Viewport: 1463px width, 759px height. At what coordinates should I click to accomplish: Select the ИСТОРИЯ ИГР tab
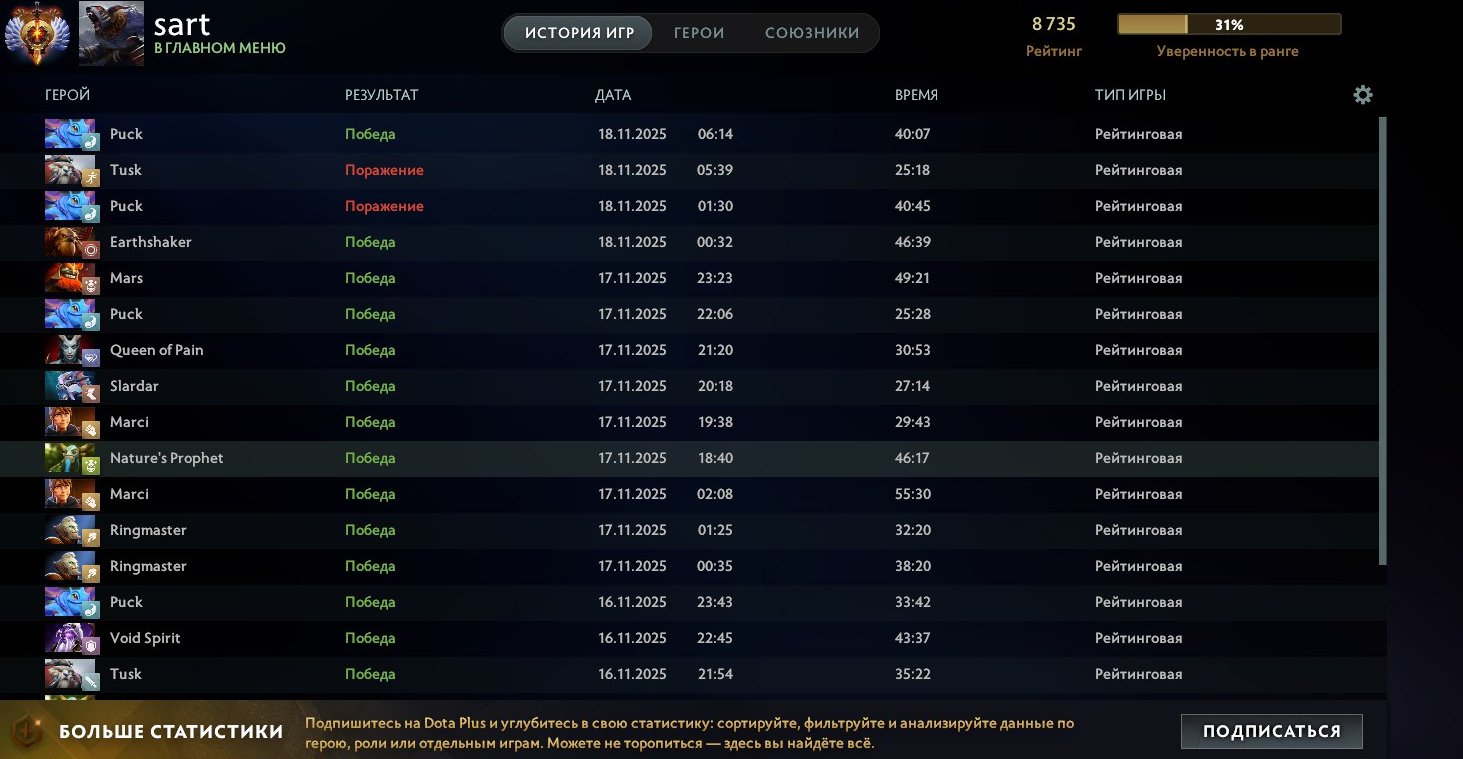[576, 32]
